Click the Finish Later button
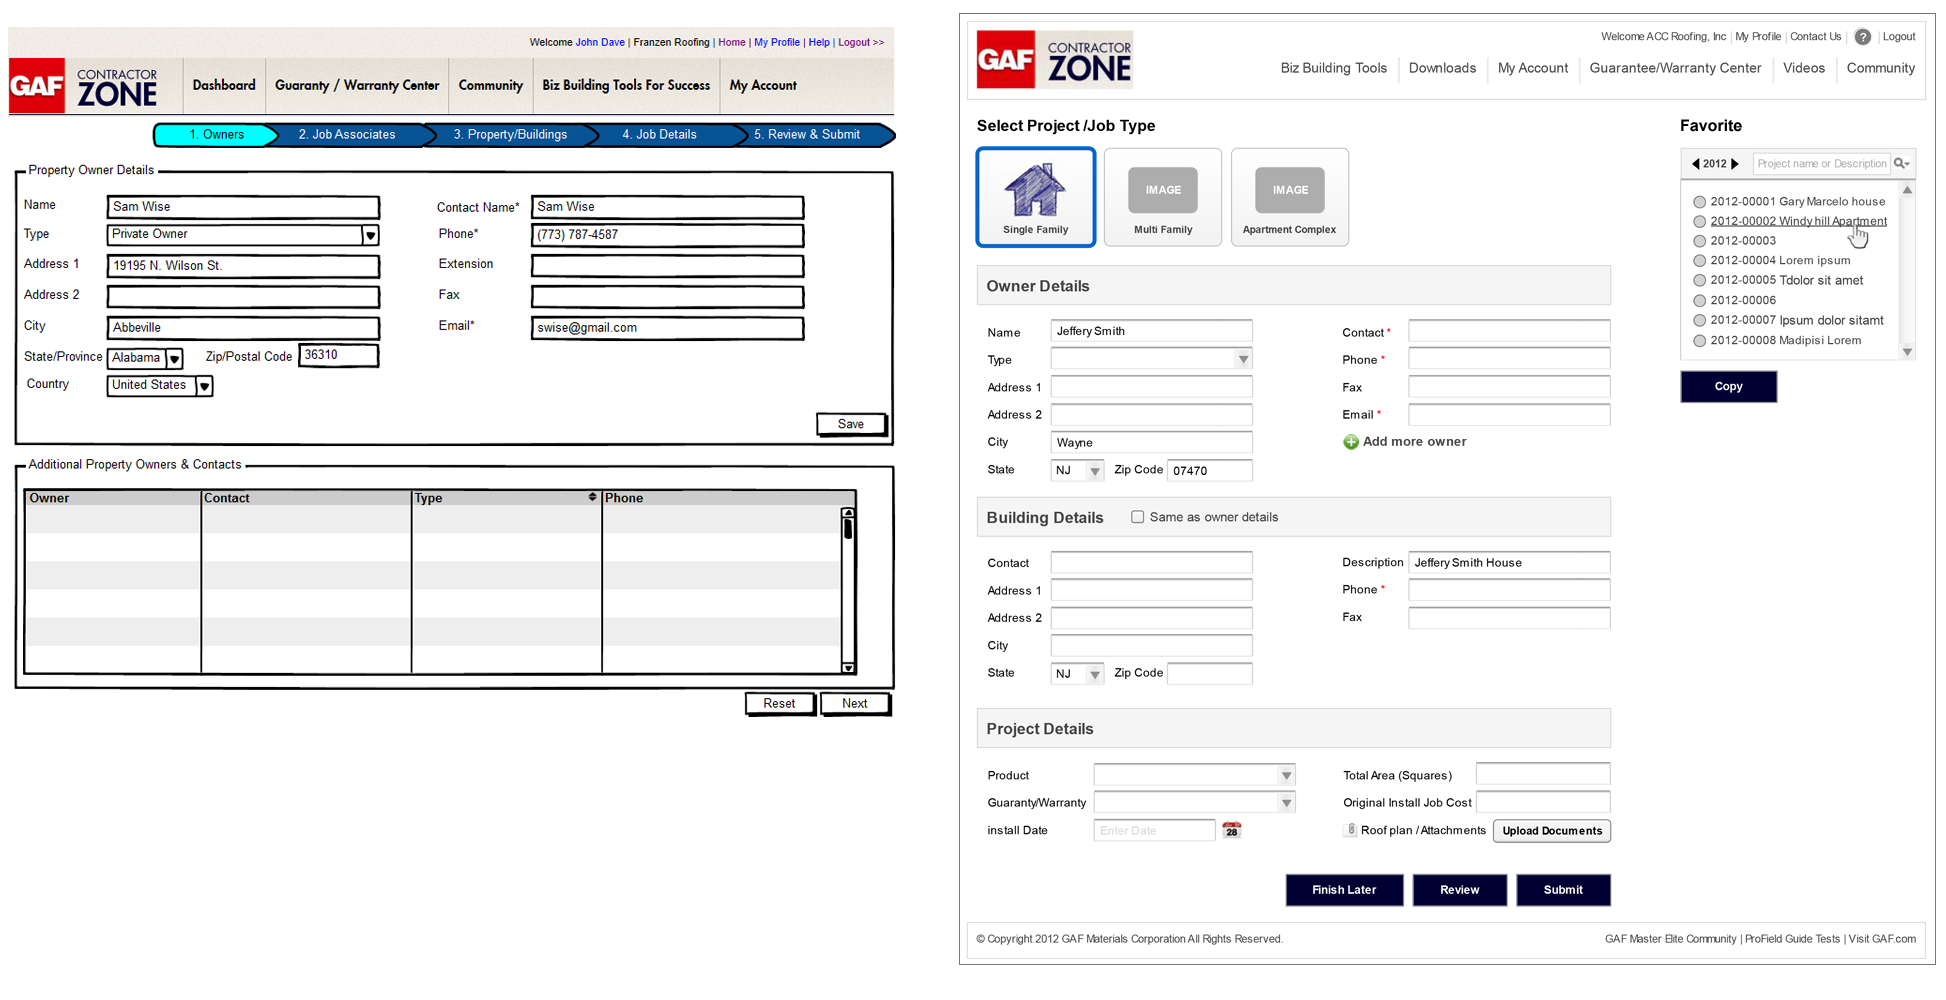This screenshot has width=1946, height=1000. point(1343,890)
